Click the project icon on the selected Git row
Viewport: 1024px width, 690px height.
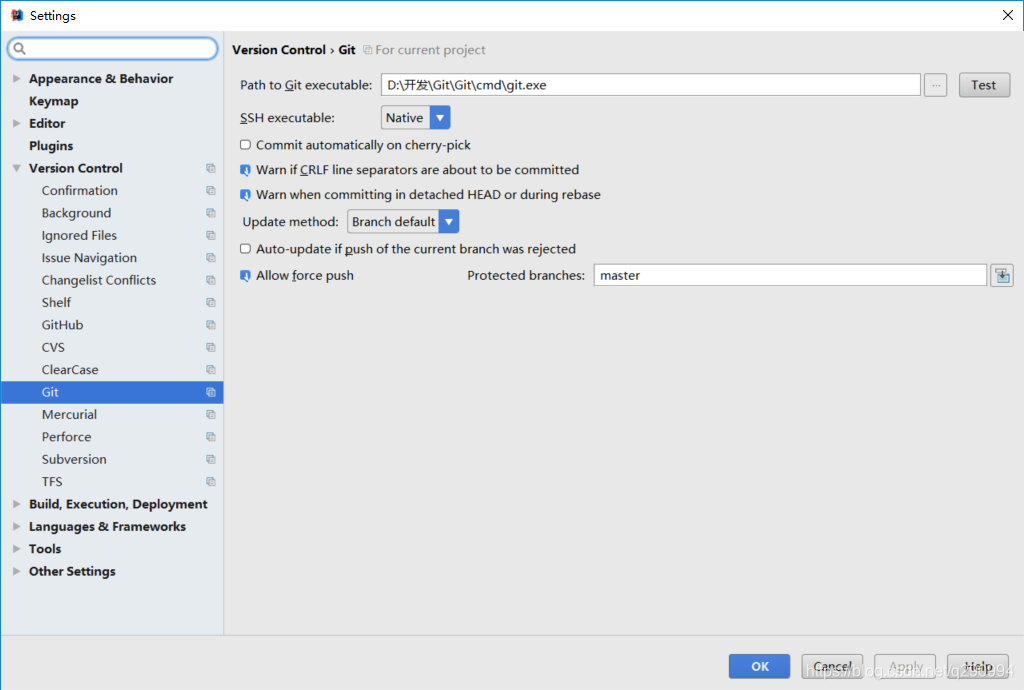pos(210,392)
